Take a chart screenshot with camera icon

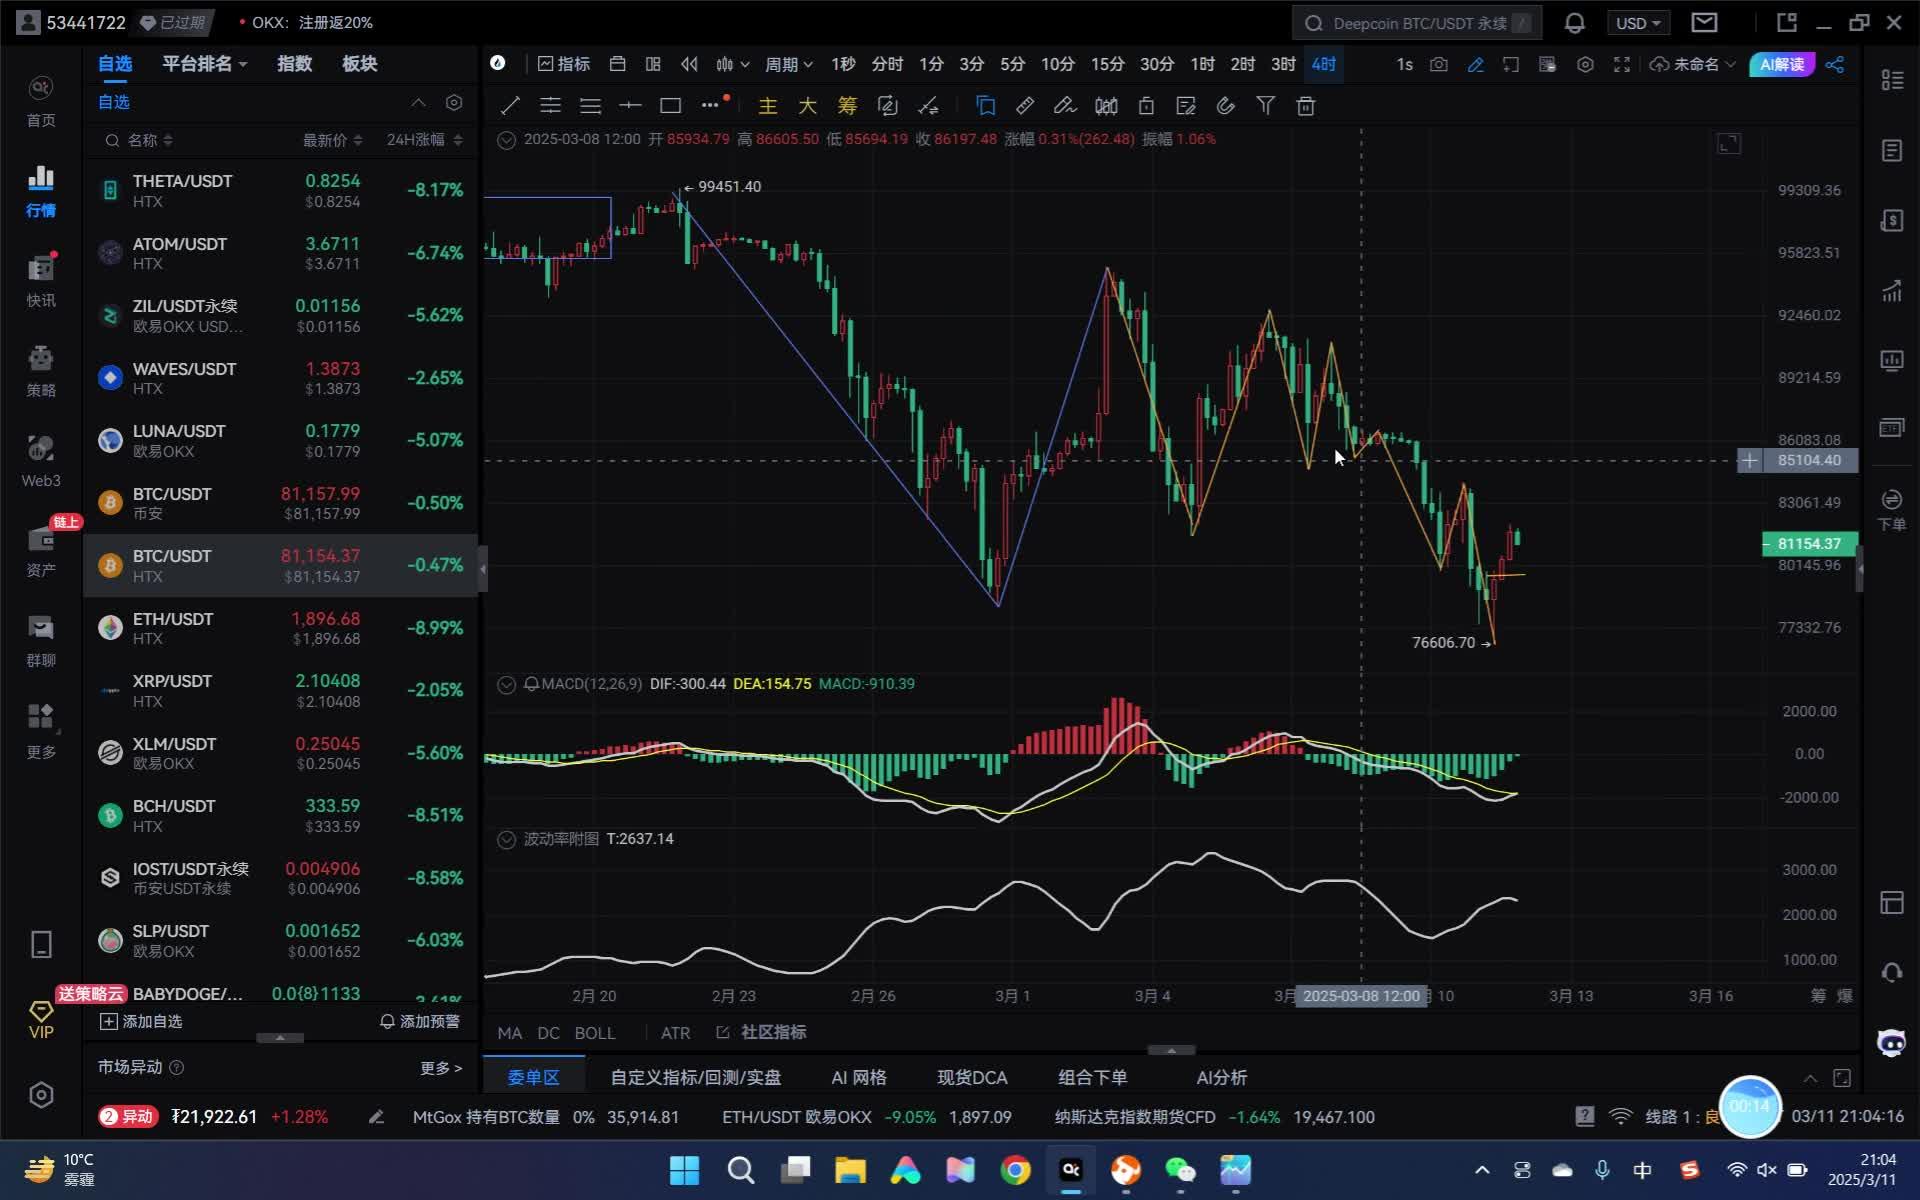click(1438, 64)
